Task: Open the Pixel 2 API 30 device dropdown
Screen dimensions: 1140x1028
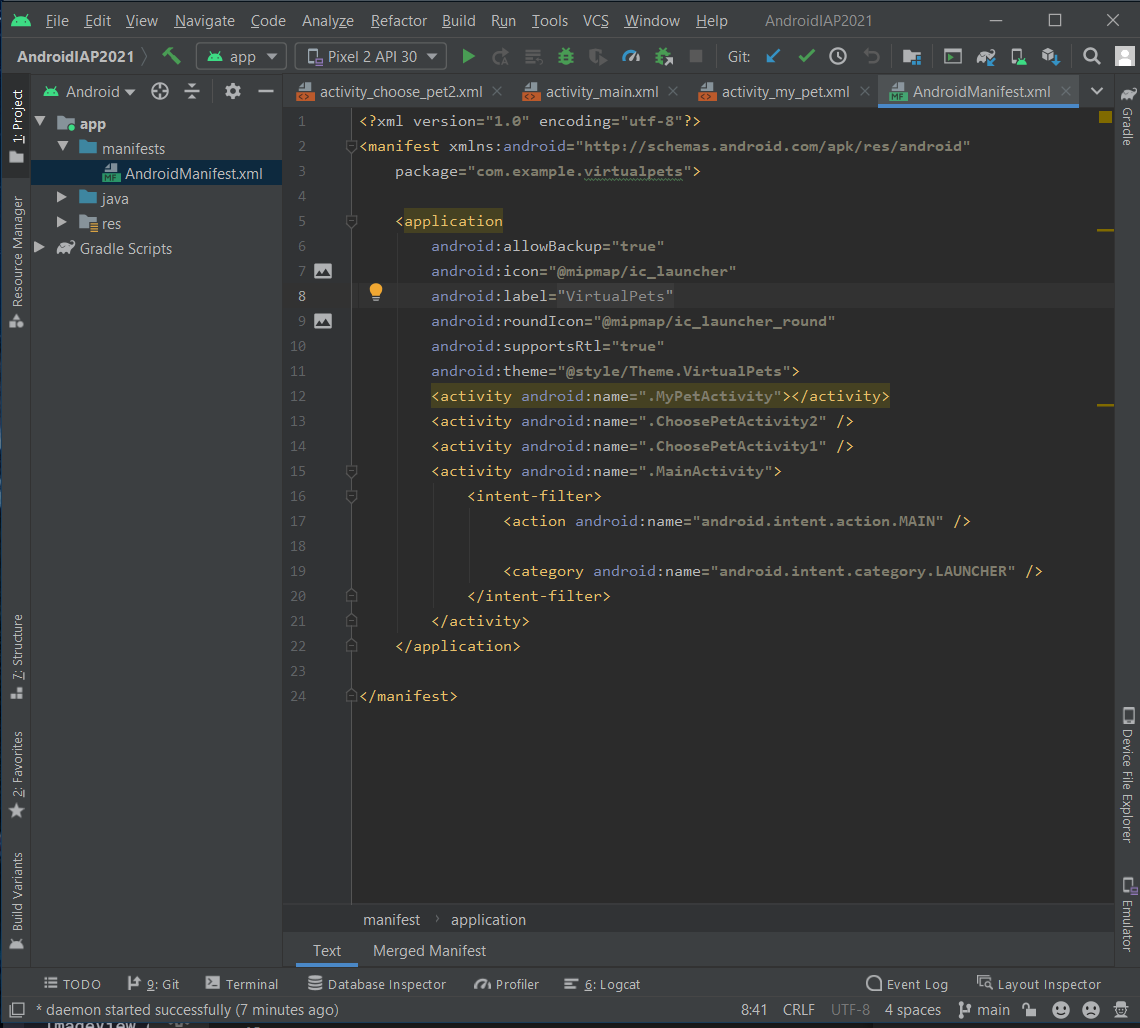Action: coord(371,57)
